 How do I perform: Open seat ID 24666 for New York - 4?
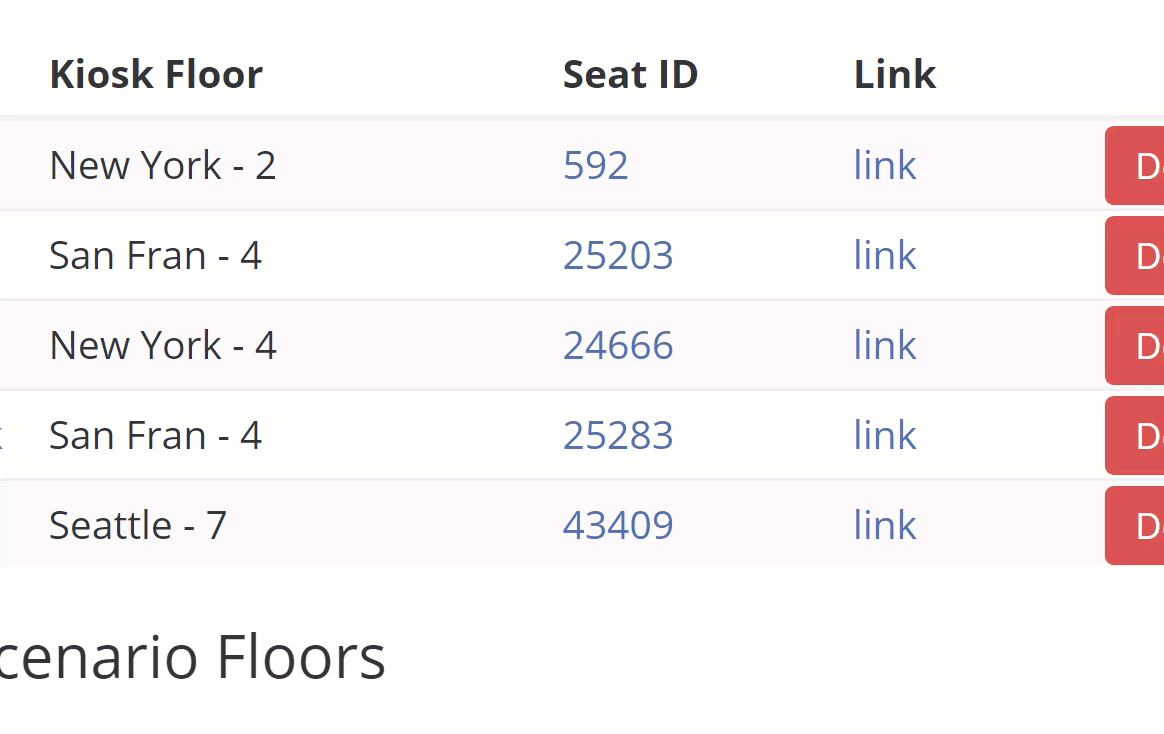[x=618, y=345]
